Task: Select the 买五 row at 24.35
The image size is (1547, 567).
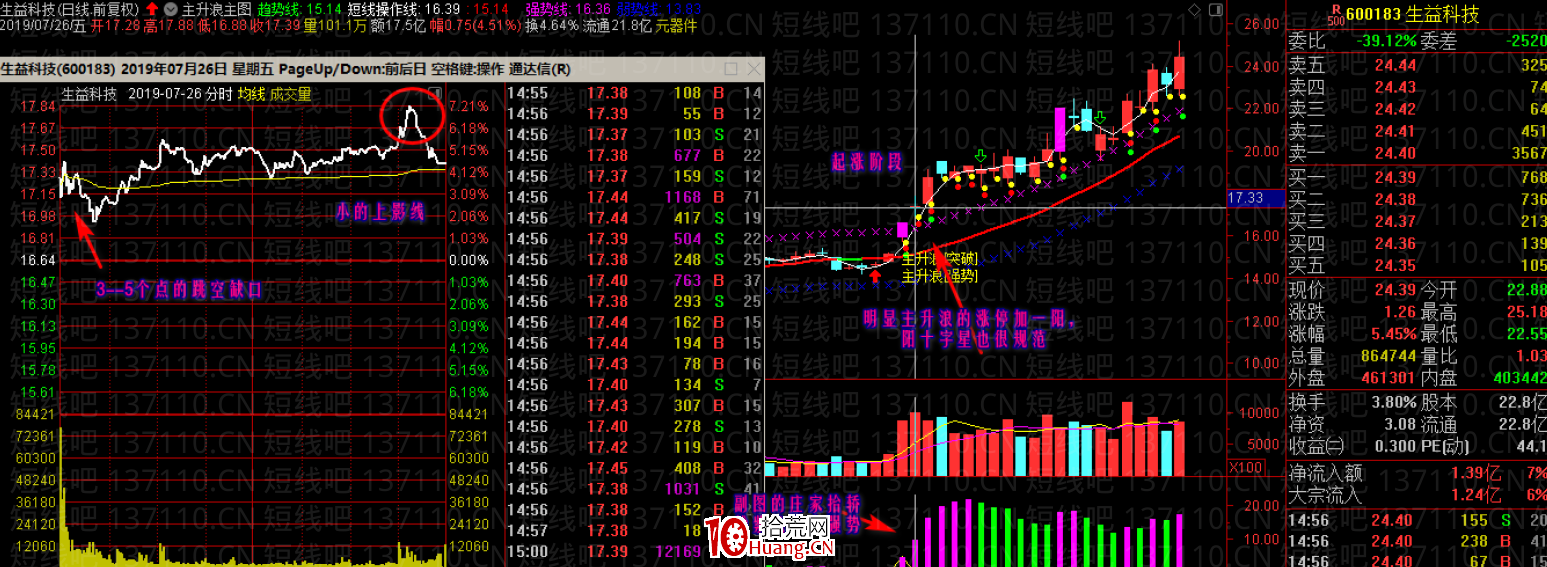Action: 1416,265
